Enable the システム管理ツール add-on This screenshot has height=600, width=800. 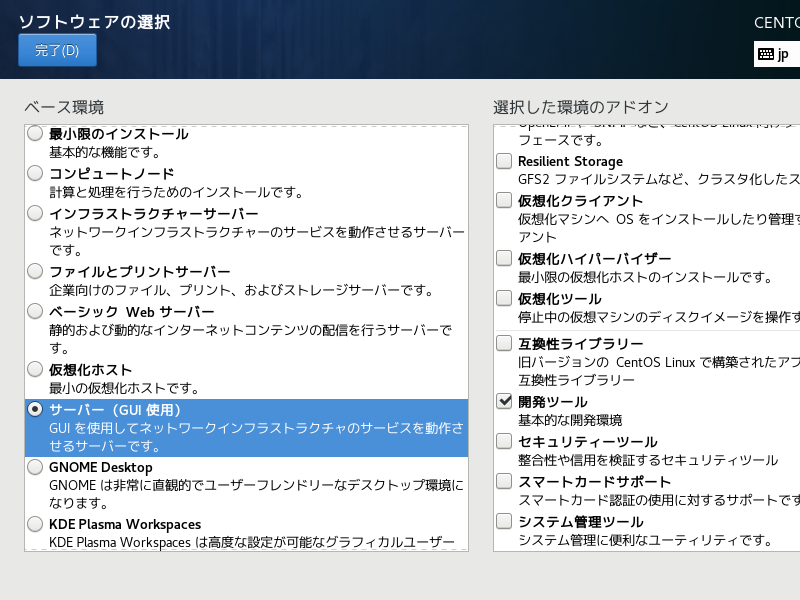click(505, 520)
